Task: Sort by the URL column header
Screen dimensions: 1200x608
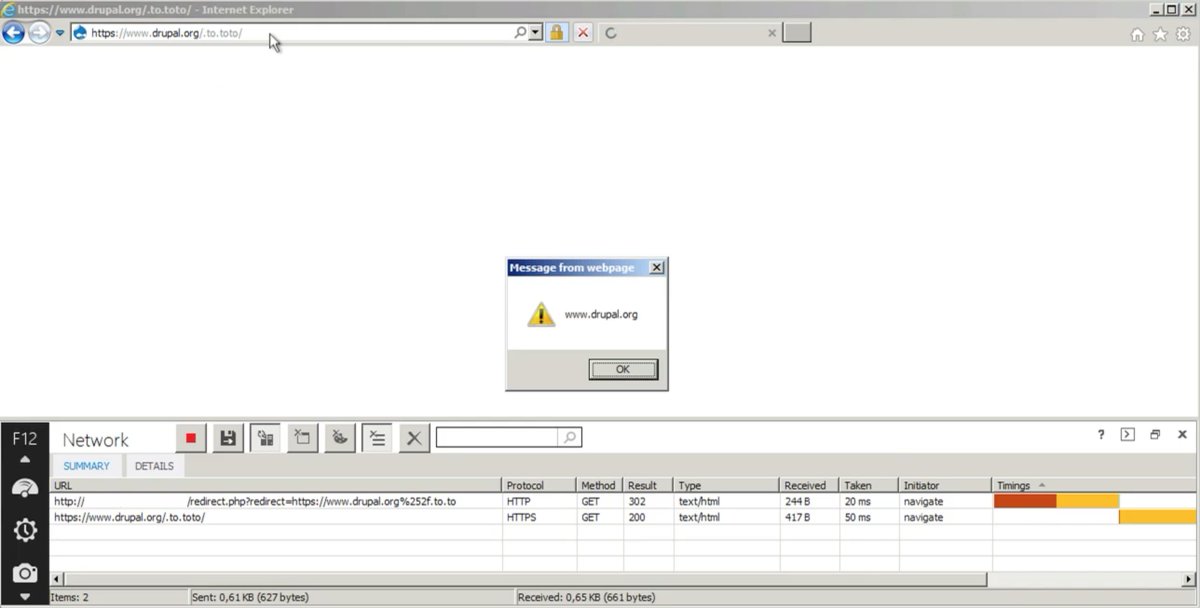Action: click(x=276, y=485)
